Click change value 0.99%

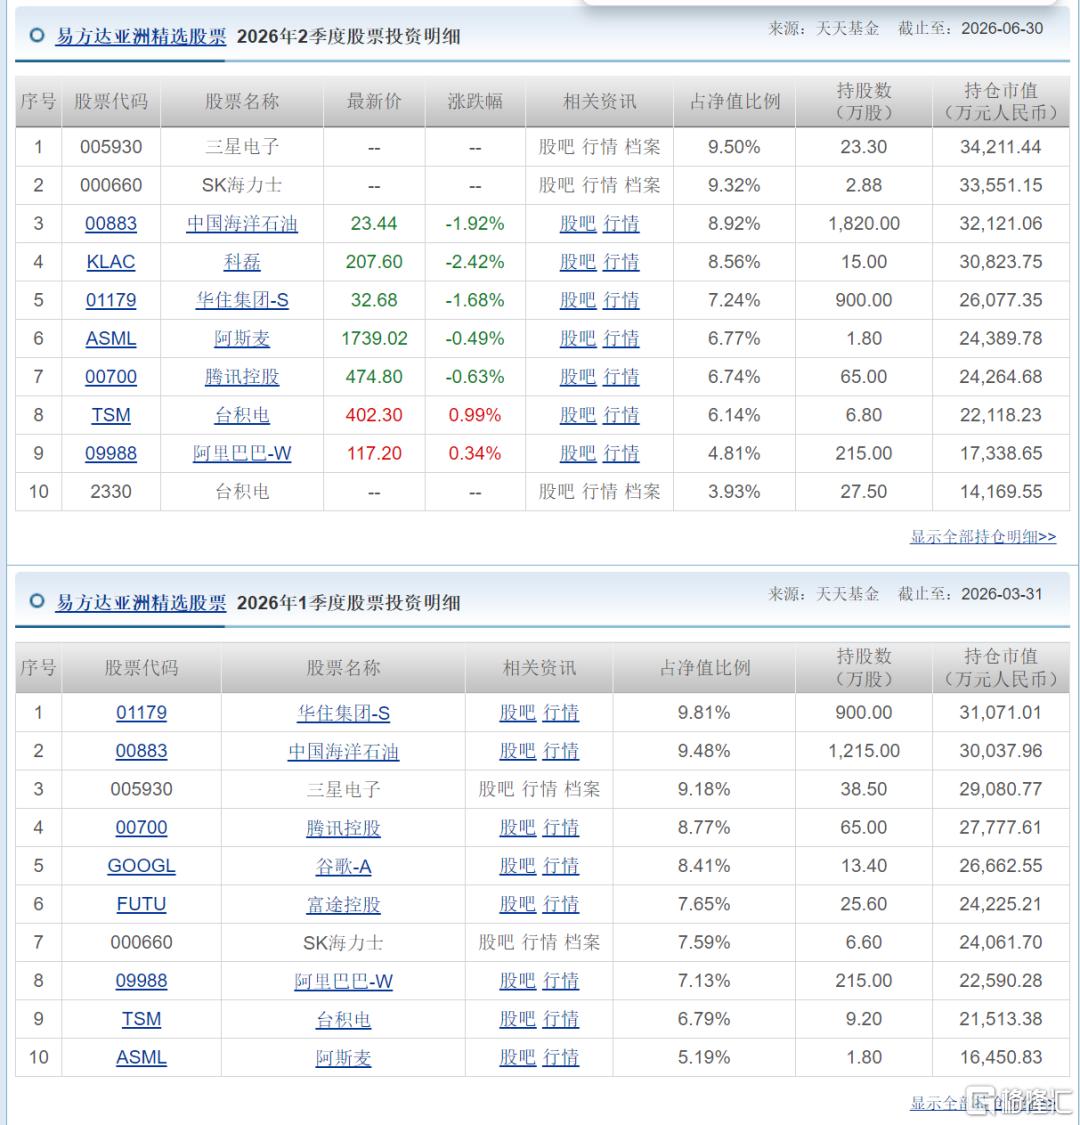coord(475,415)
